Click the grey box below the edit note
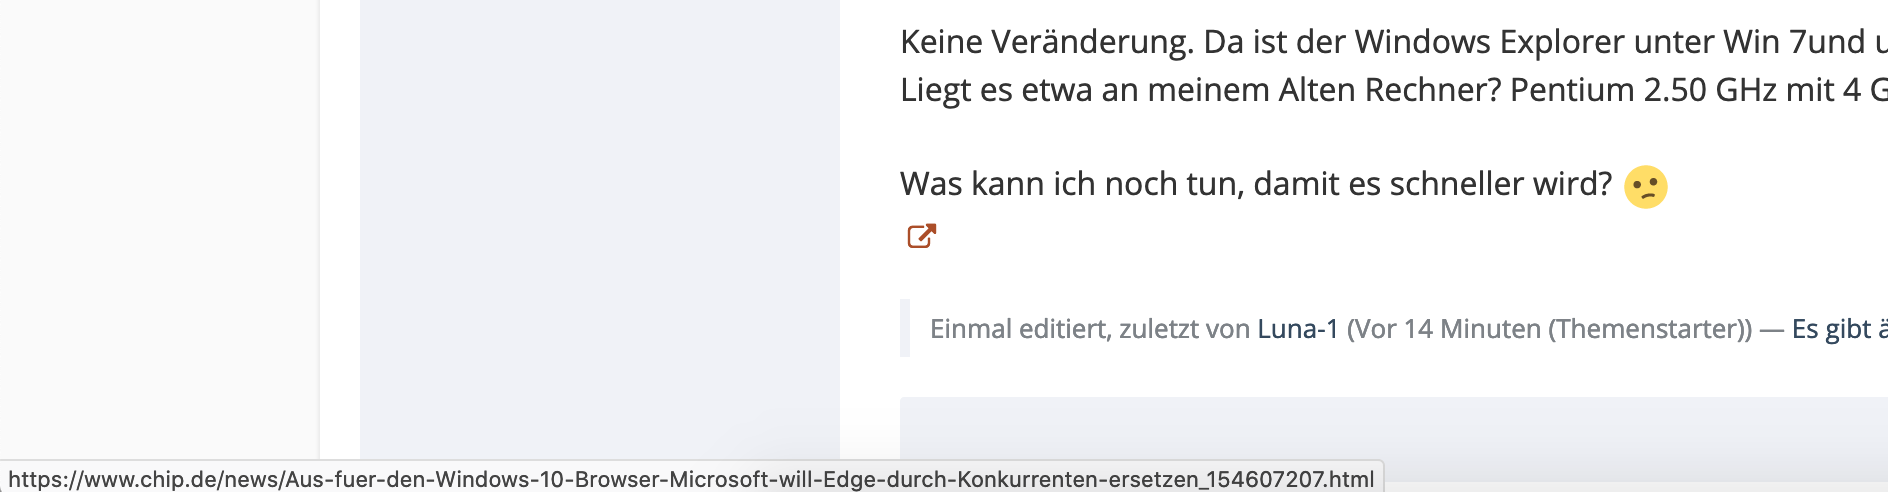1888x492 pixels. tap(1390, 440)
